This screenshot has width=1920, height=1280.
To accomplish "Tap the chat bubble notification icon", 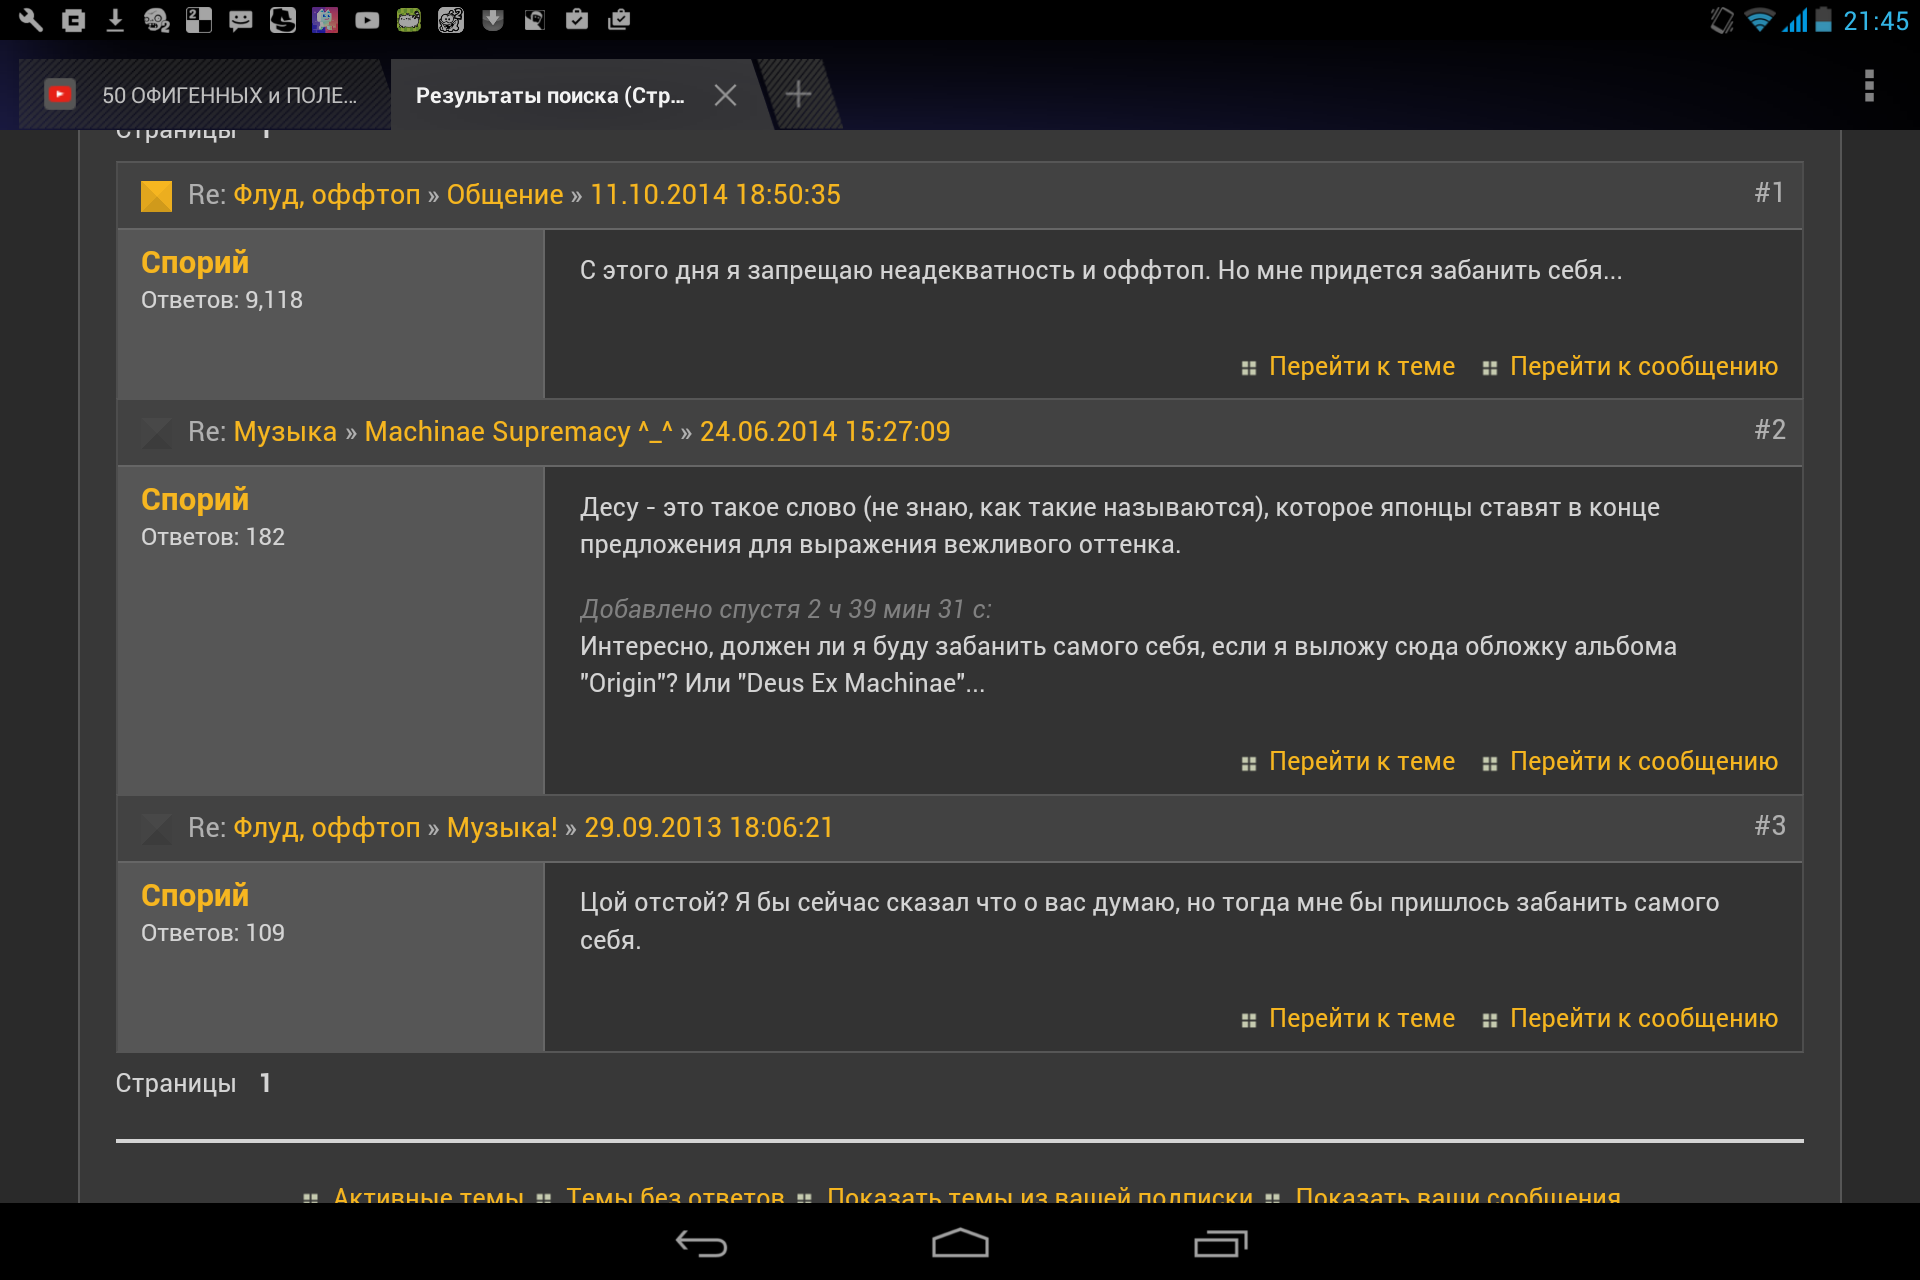I will click(240, 20).
